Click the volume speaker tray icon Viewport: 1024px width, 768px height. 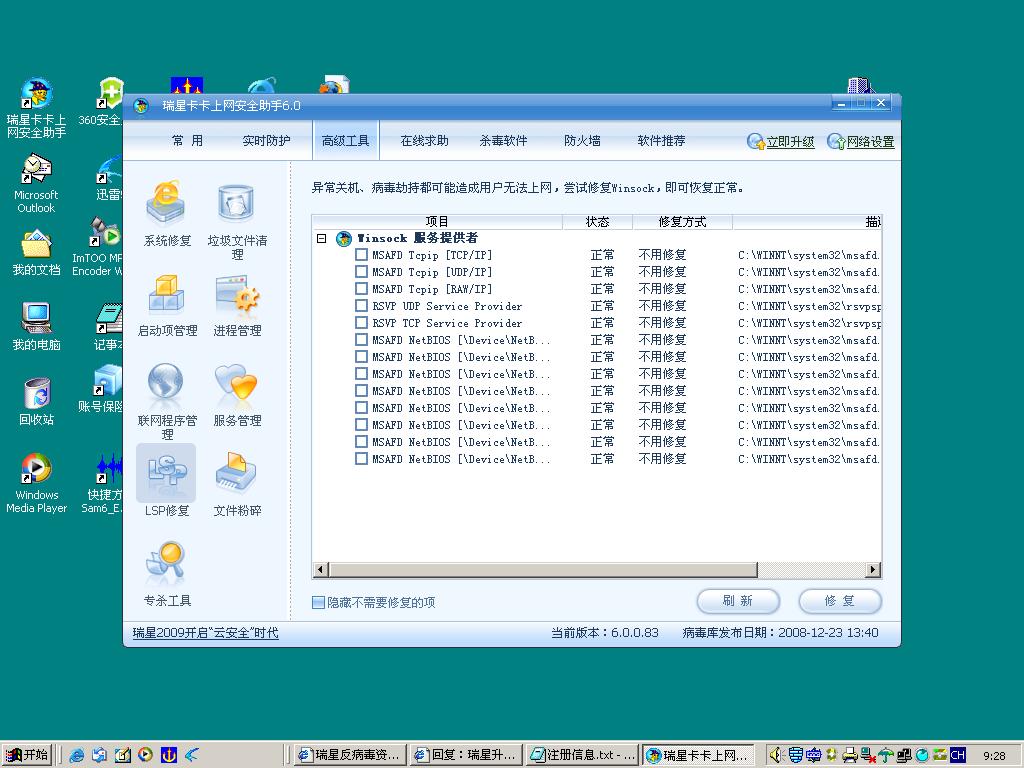[x=775, y=755]
